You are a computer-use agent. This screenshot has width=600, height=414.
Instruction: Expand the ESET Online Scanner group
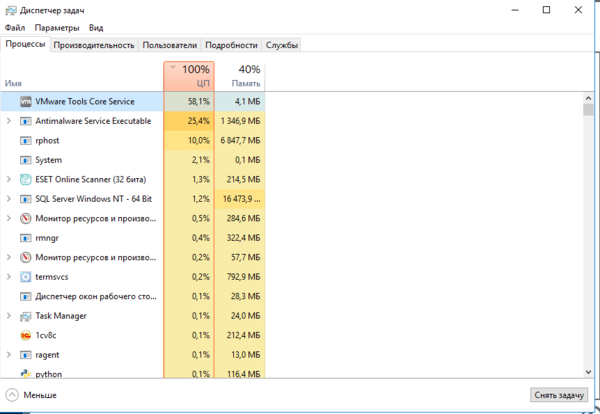pos(9,179)
